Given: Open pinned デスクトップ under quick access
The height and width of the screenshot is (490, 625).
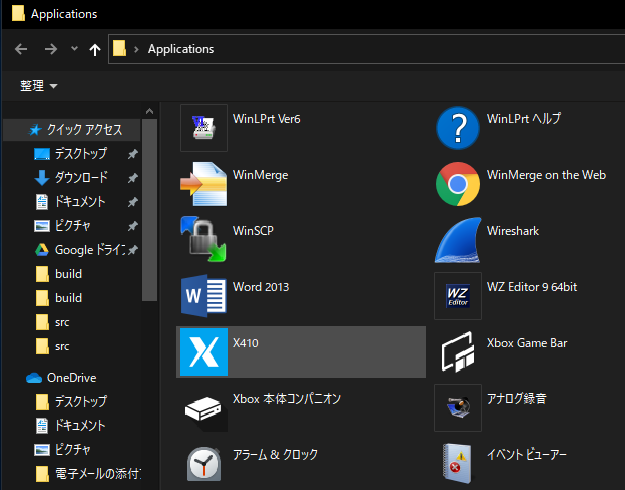Looking at the screenshot, I should [x=81, y=153].
